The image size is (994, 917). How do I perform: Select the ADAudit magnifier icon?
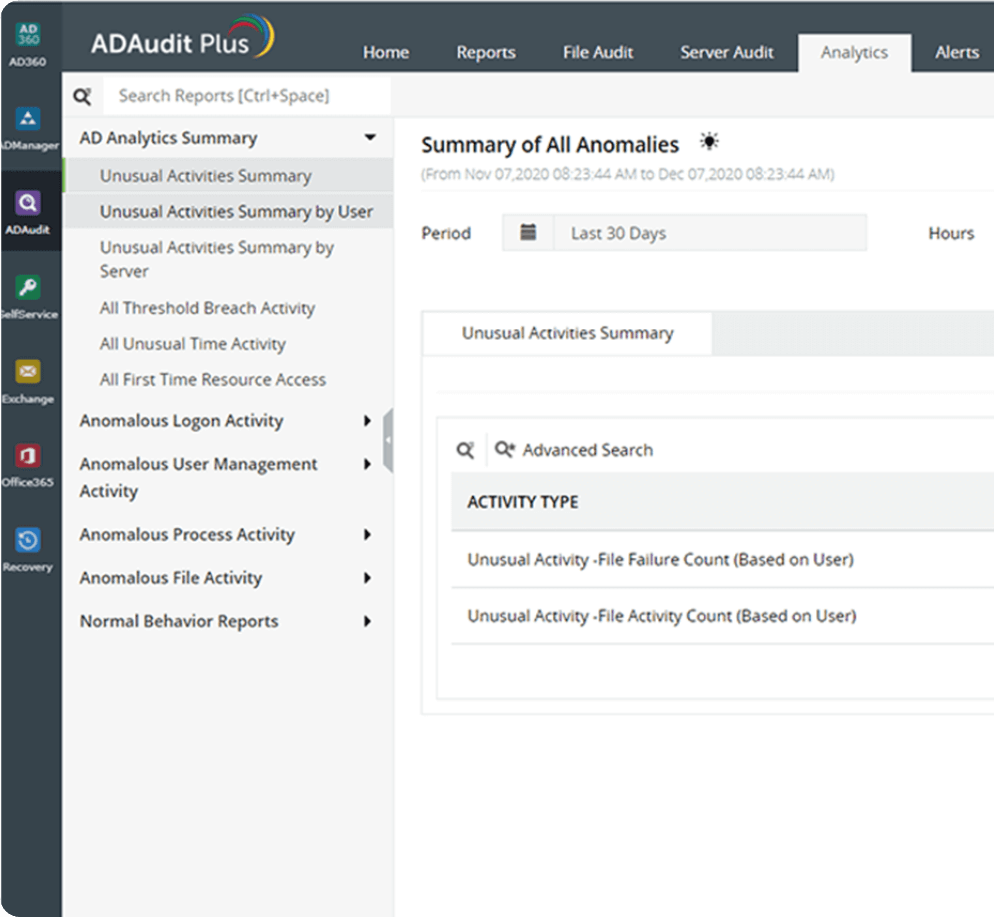click(x=29, y=204)
